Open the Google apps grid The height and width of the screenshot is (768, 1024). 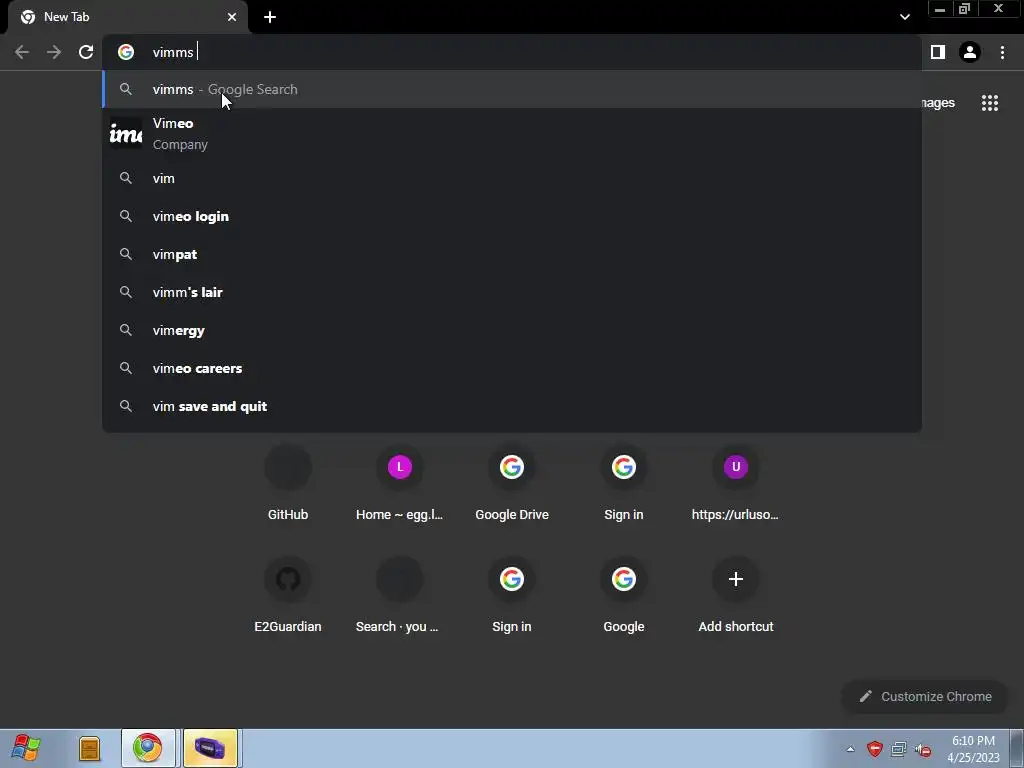pos(989,103)
